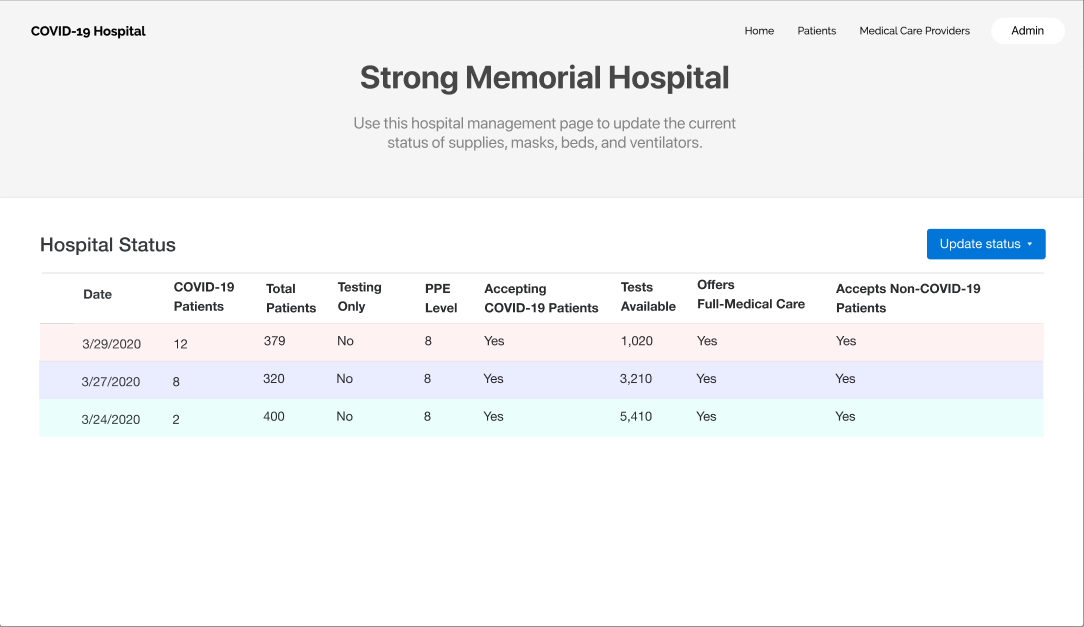This screenshot has height=627, width=1084.
Task: Click the 3,210 tests available value
Action: [636, 379]
